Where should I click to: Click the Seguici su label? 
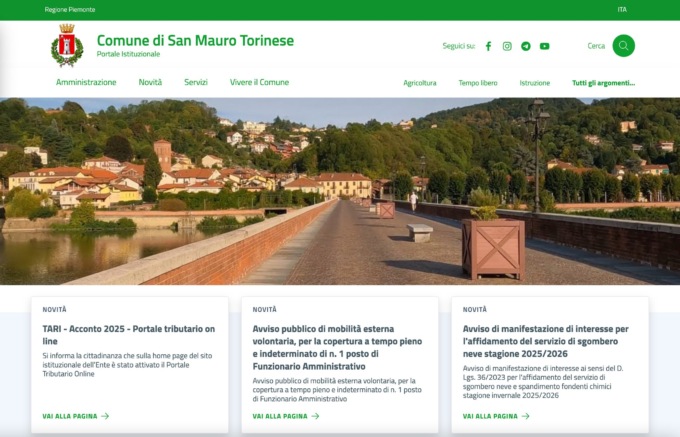pos(459,46)
